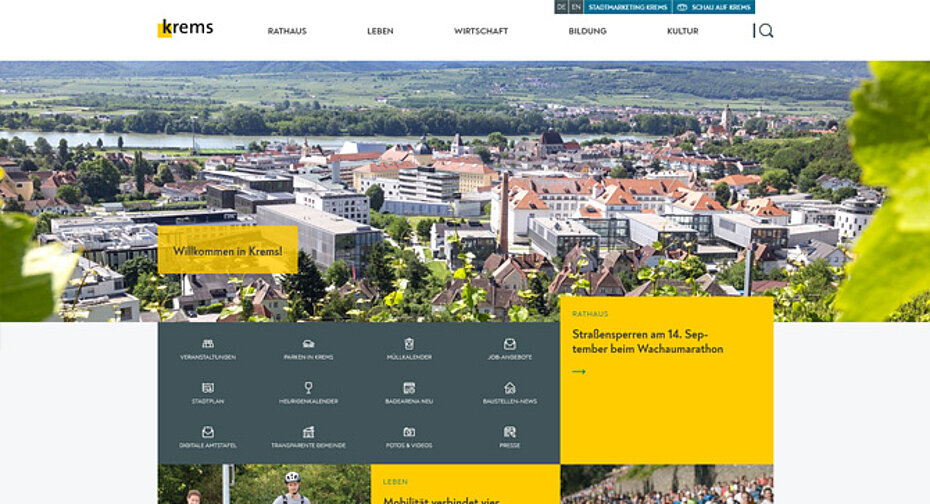Open the Rathaus navigation menu

pos(287,31)
